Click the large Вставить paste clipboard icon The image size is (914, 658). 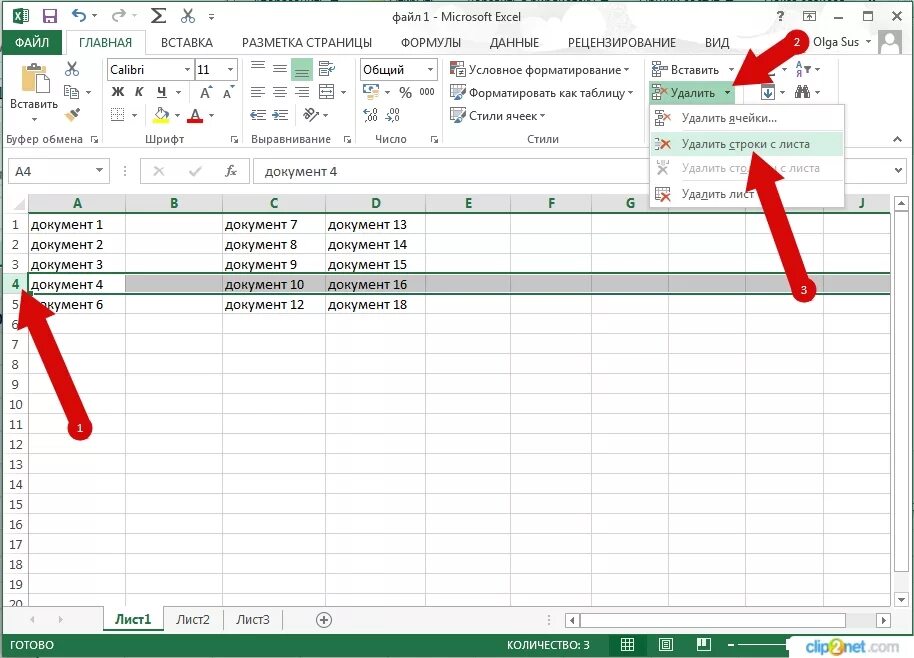pos(34,79)
